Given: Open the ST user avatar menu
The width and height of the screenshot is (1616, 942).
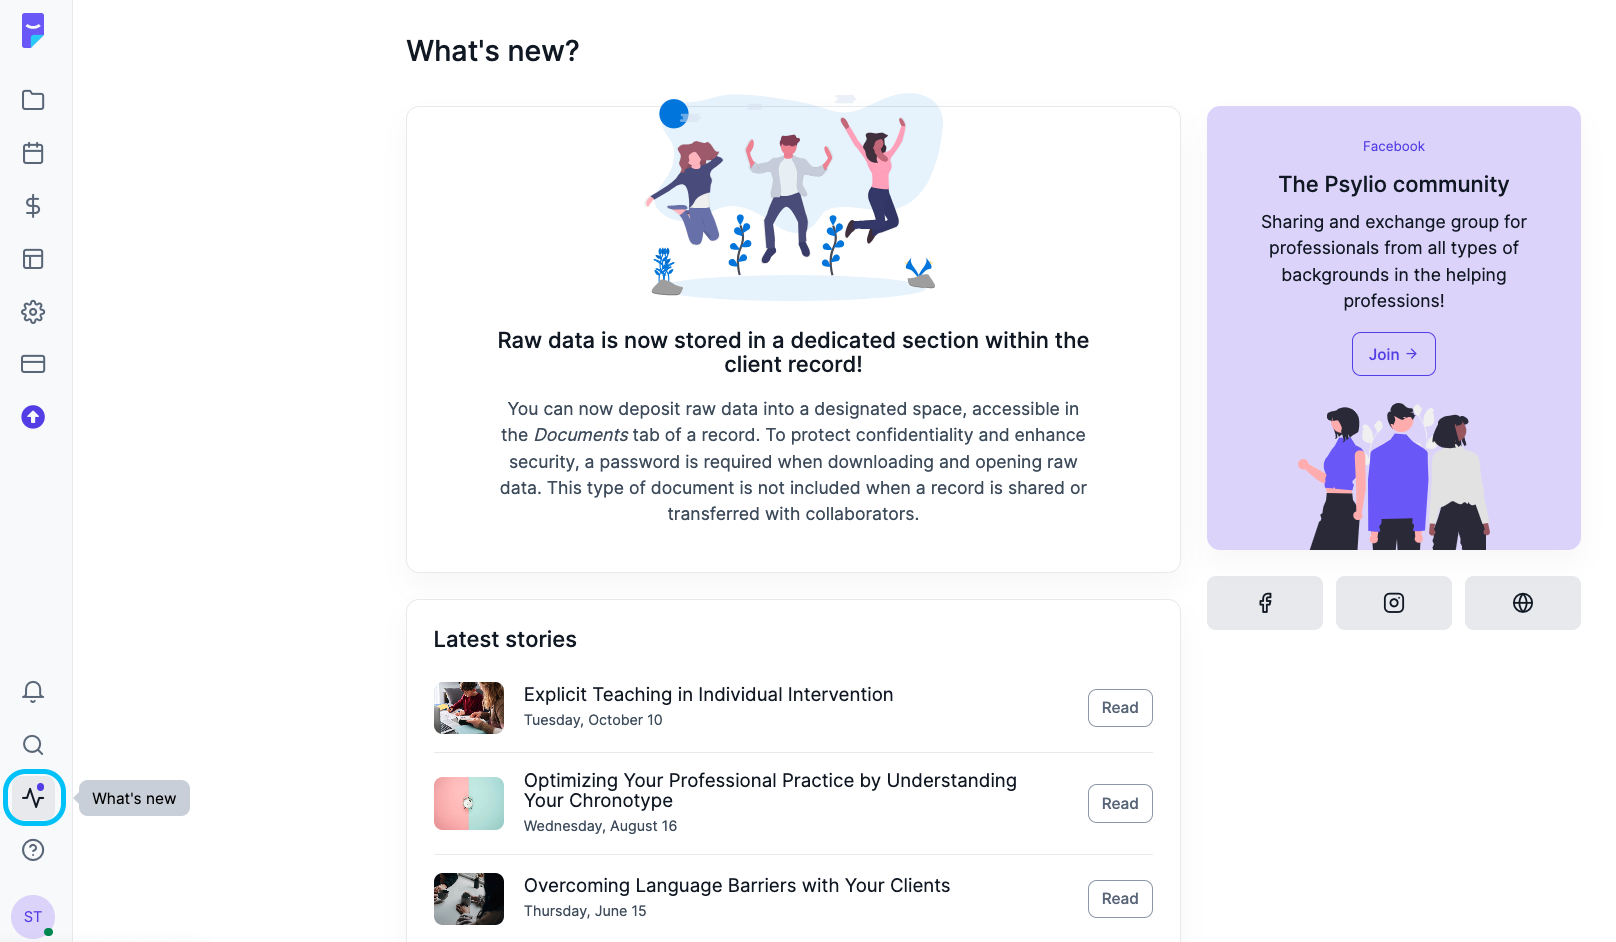Looking at the screenshot, I should point(33,917).
